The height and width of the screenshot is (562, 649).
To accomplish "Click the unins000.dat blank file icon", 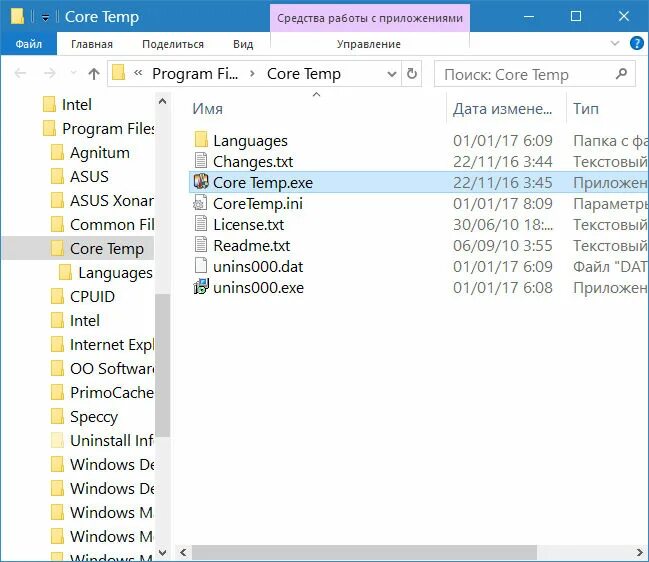I will point(201,266).
